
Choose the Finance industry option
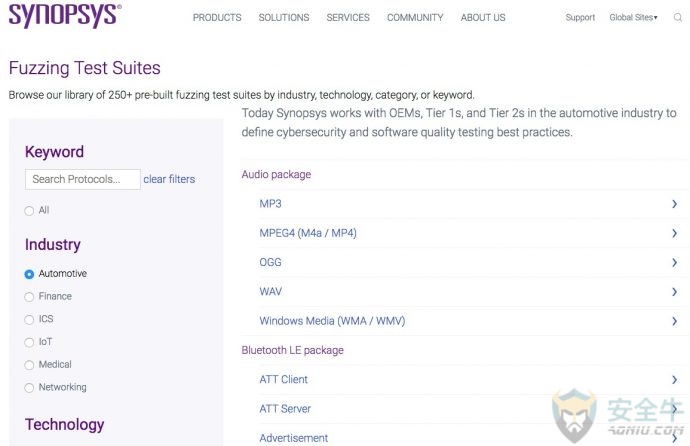(x=29, y=297)
